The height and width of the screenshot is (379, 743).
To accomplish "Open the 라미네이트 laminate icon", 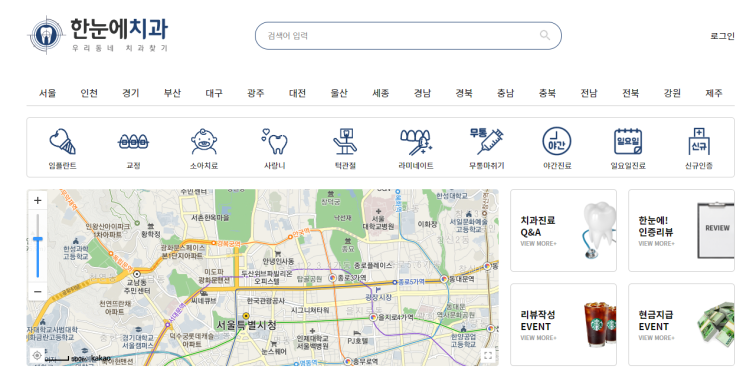I will point(416,142).
